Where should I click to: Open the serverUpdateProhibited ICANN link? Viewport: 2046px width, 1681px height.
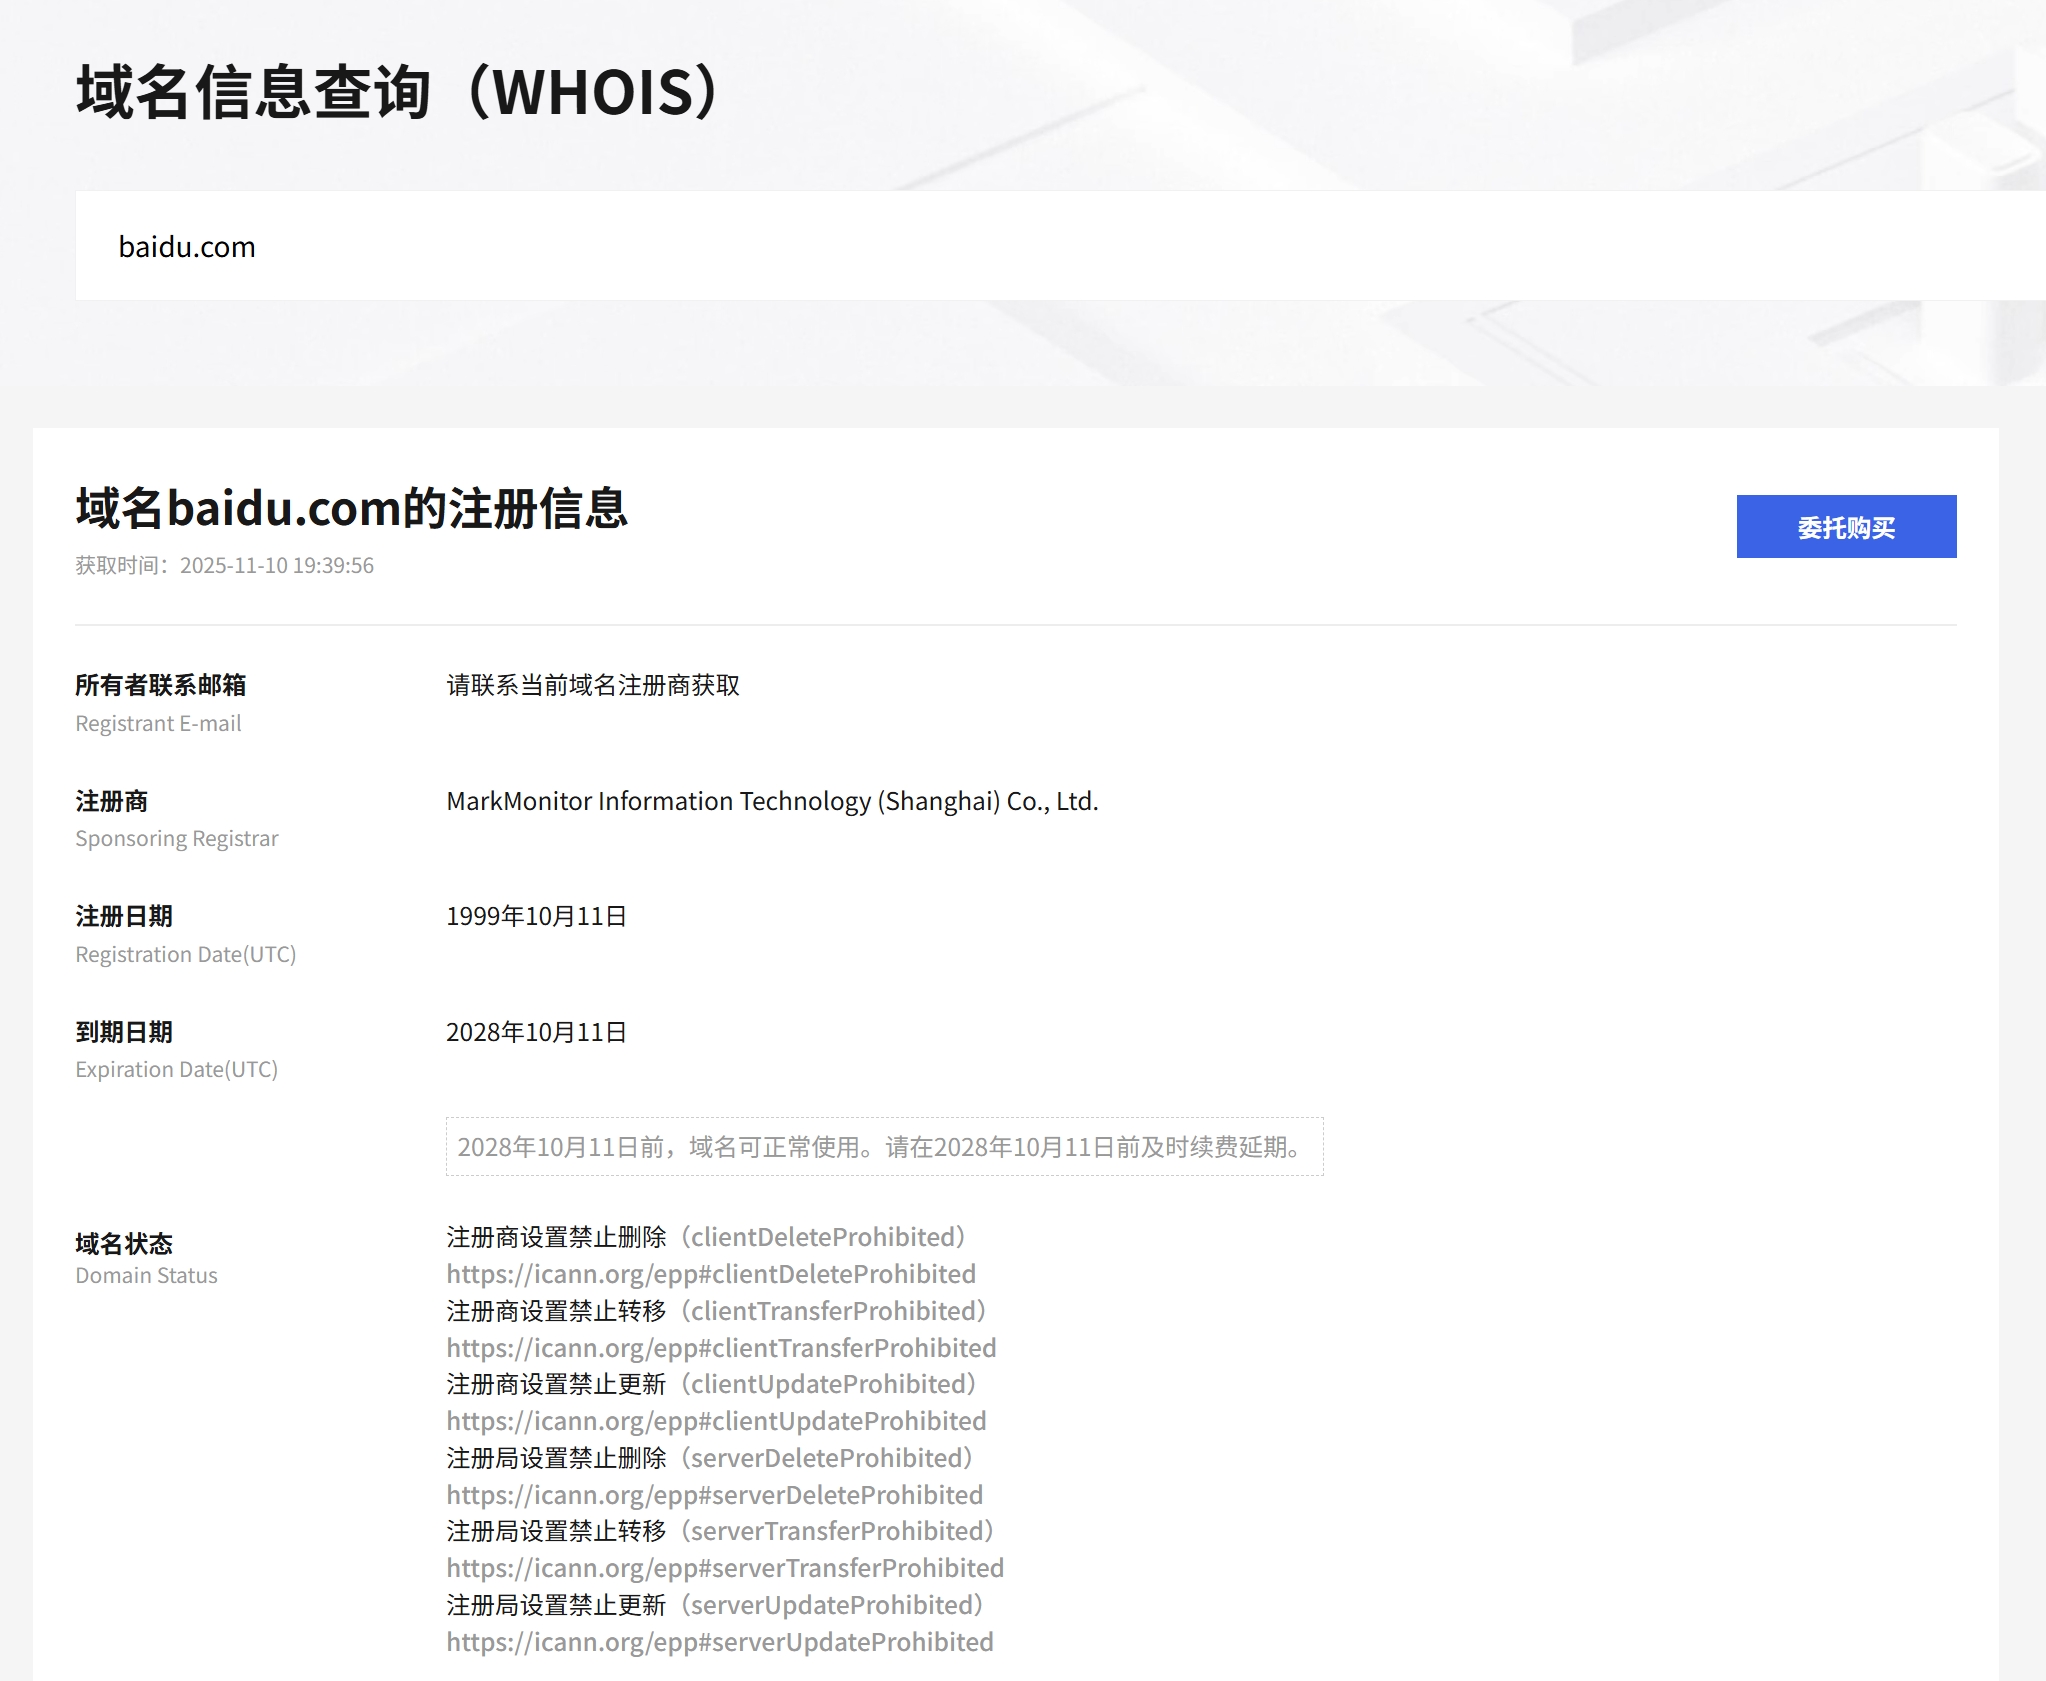click(x=719, y=1642)
